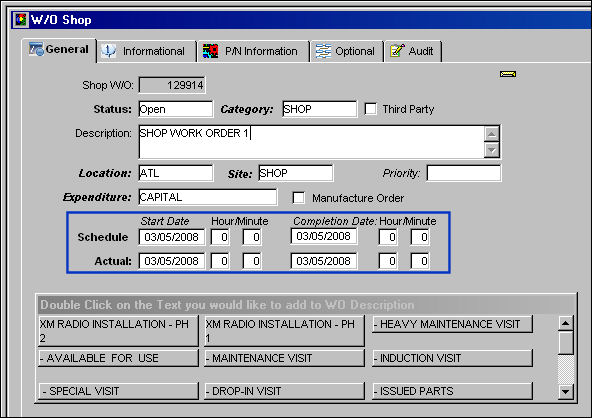Select the INDUCTION VISIT text button

[x=452, y=358]
